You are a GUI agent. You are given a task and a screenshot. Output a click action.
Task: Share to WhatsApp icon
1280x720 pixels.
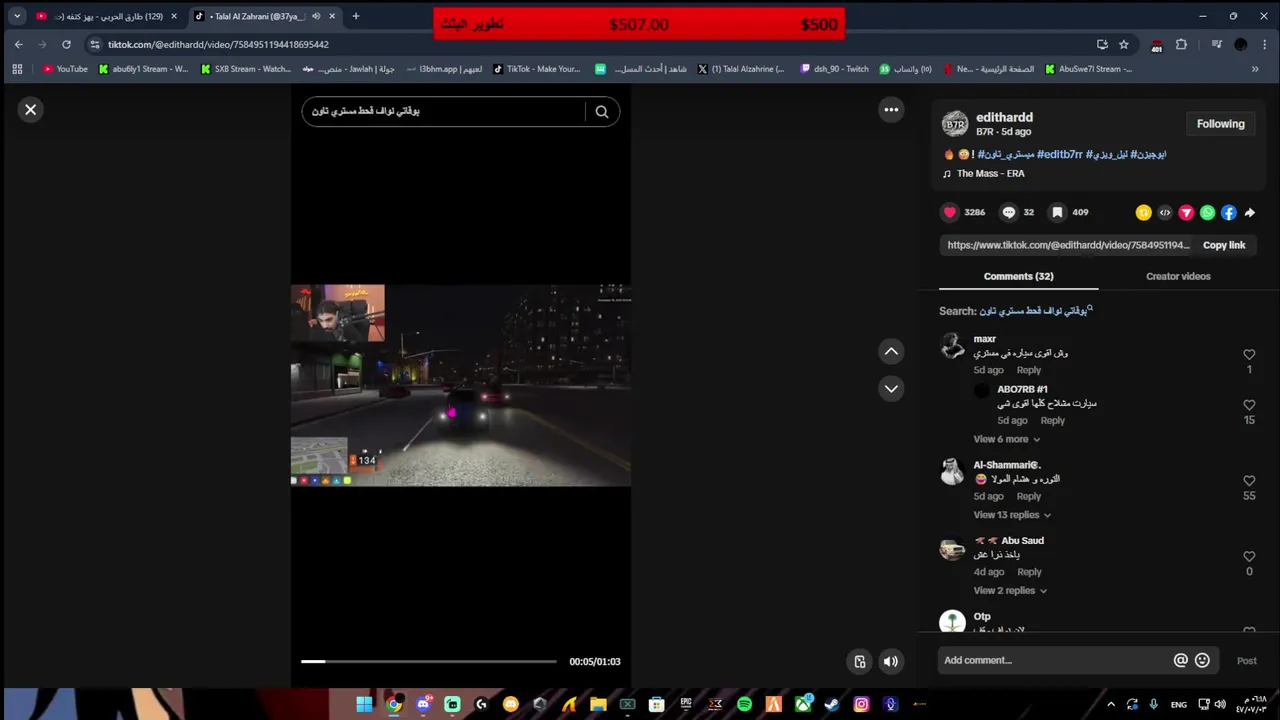pos(1207,212)
